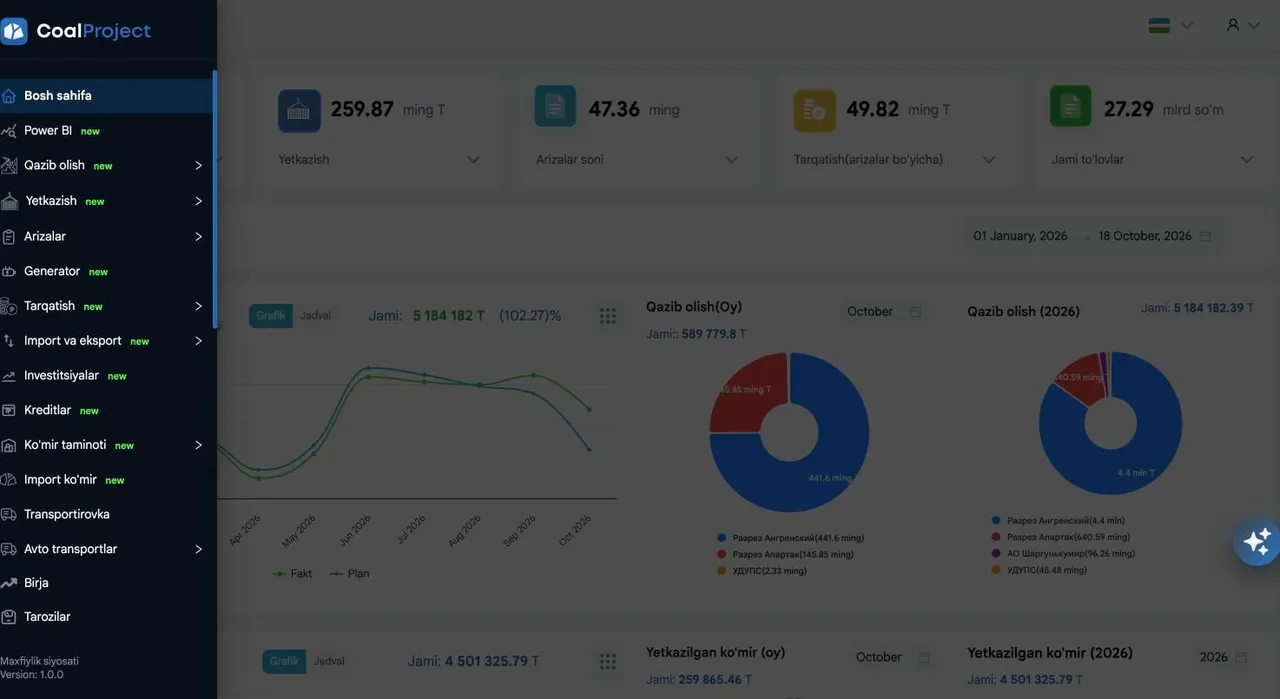Image resolution: width=1280 pixels, height=699 pixels.
Task: Open the language flag dropdown
Action: (1171, 25)
